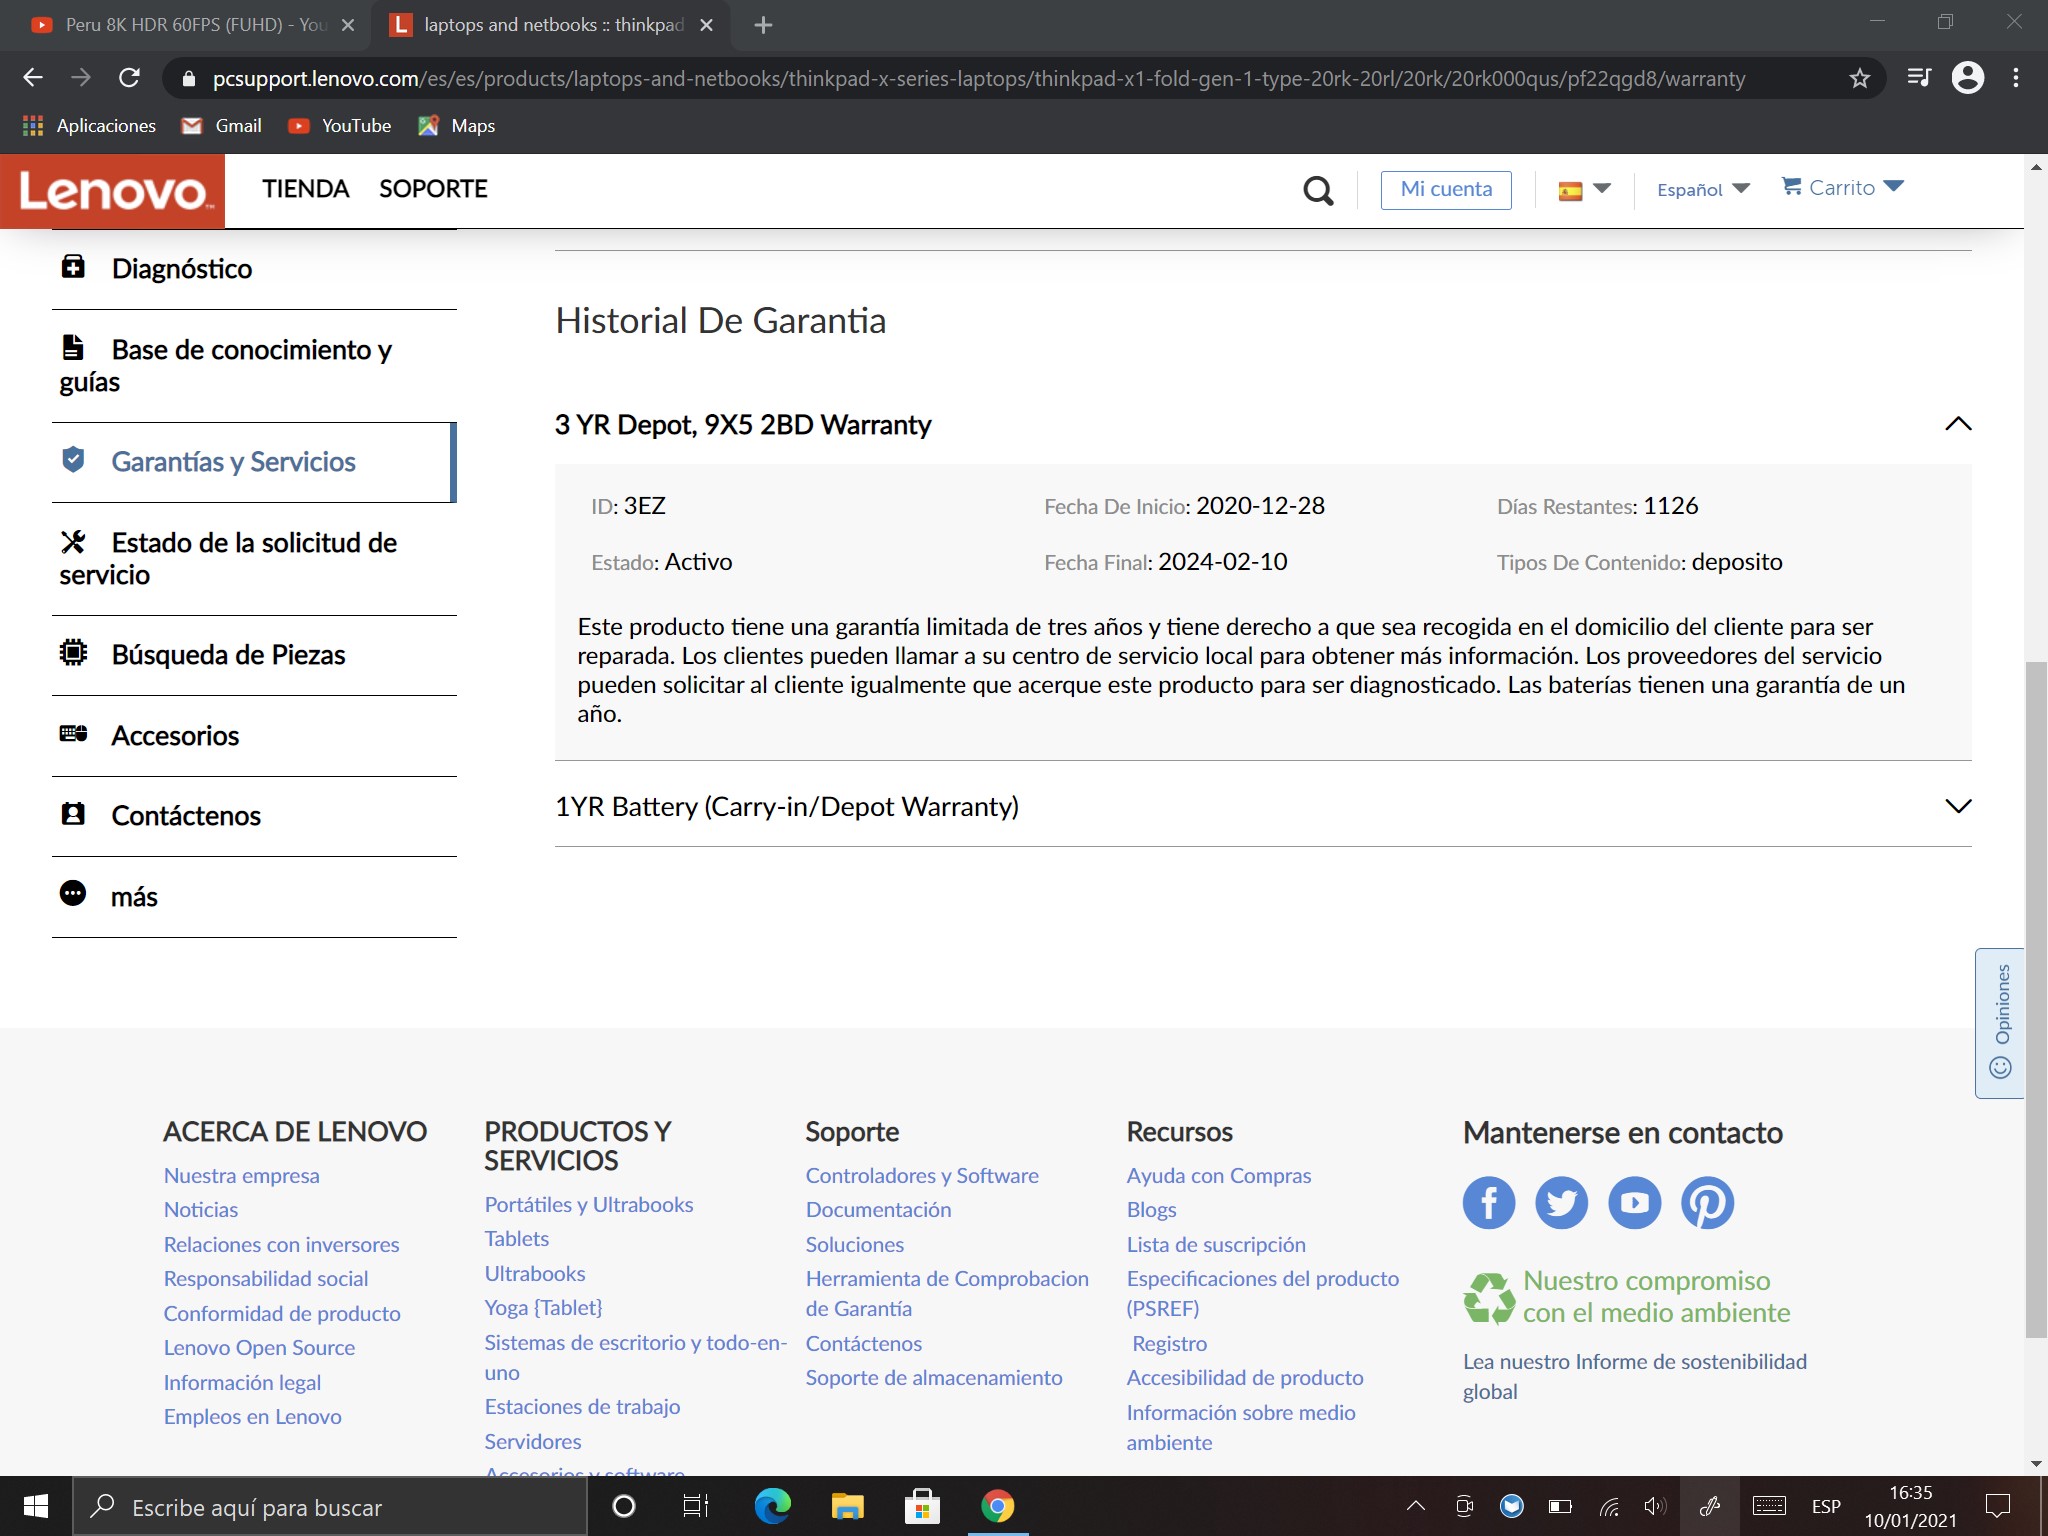The width and height of the screenshot is (2048, 1536).
Task: Show hidden system tray icons
Action: tap(1416, 1507)
